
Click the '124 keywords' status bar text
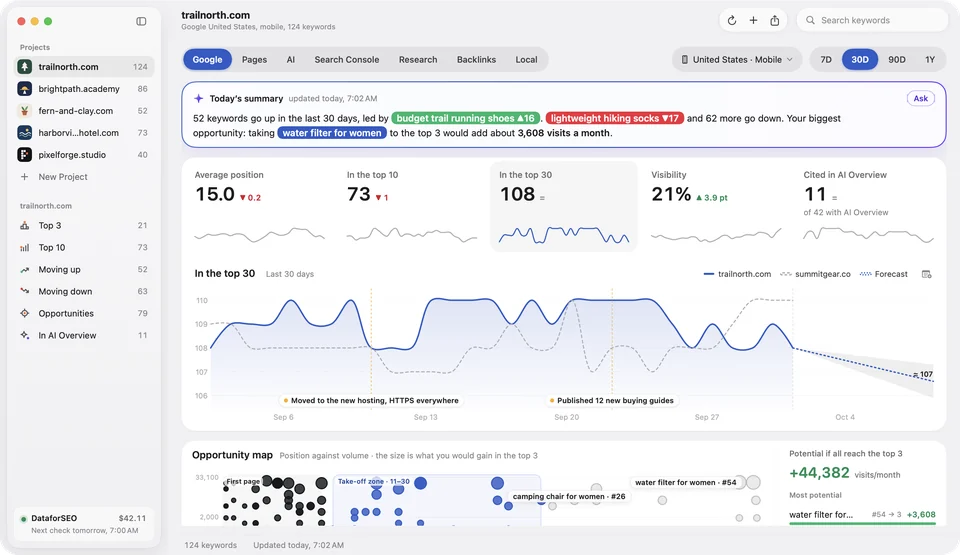(x=211, y=545)
